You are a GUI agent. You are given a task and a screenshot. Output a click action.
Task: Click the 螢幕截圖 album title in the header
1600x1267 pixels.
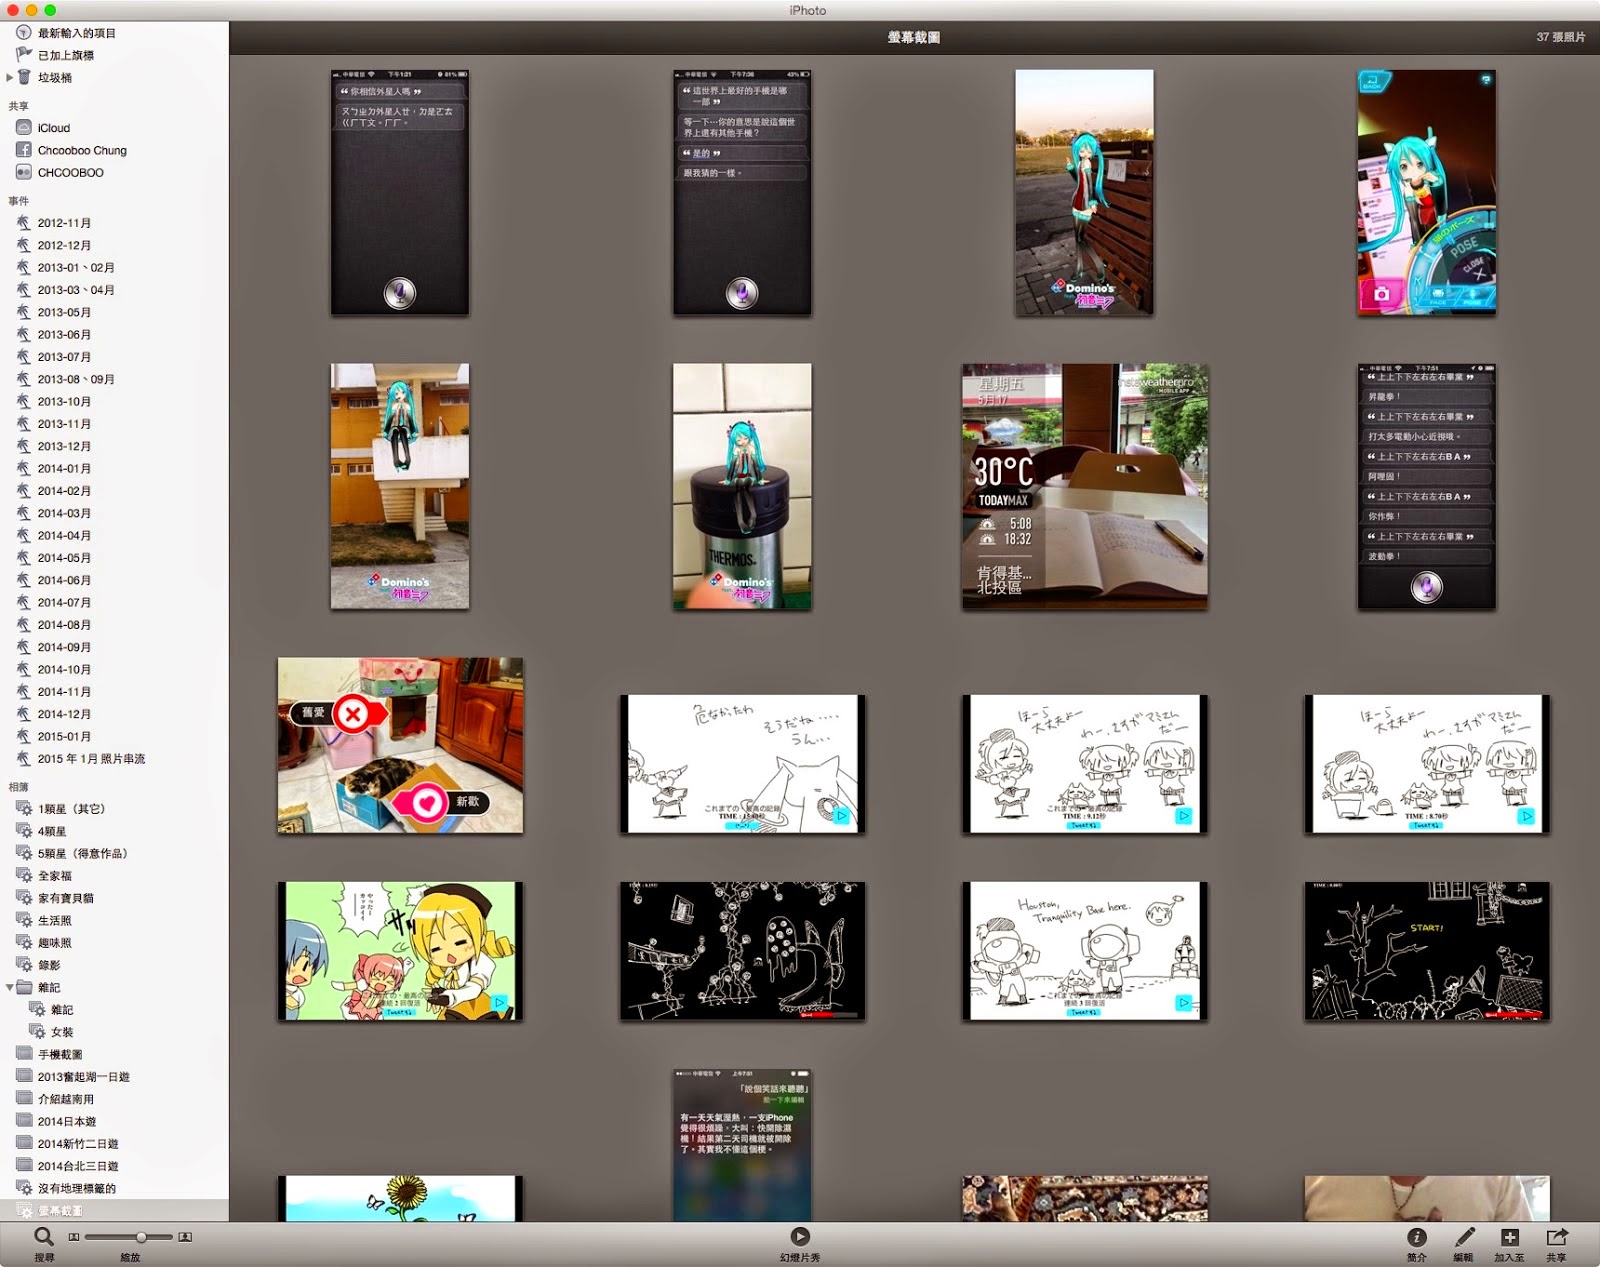point(913,37)
